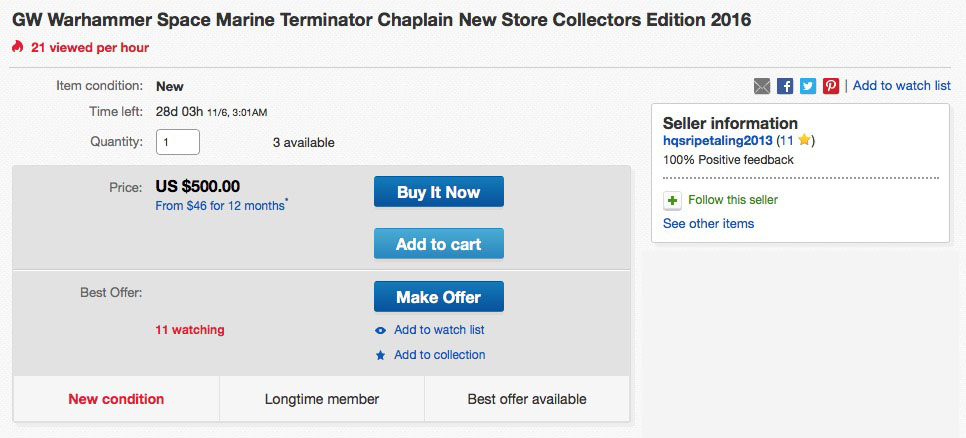This screenshot has height=438, width=966.
Task: Open the Make Offer button
Action: 439,297
